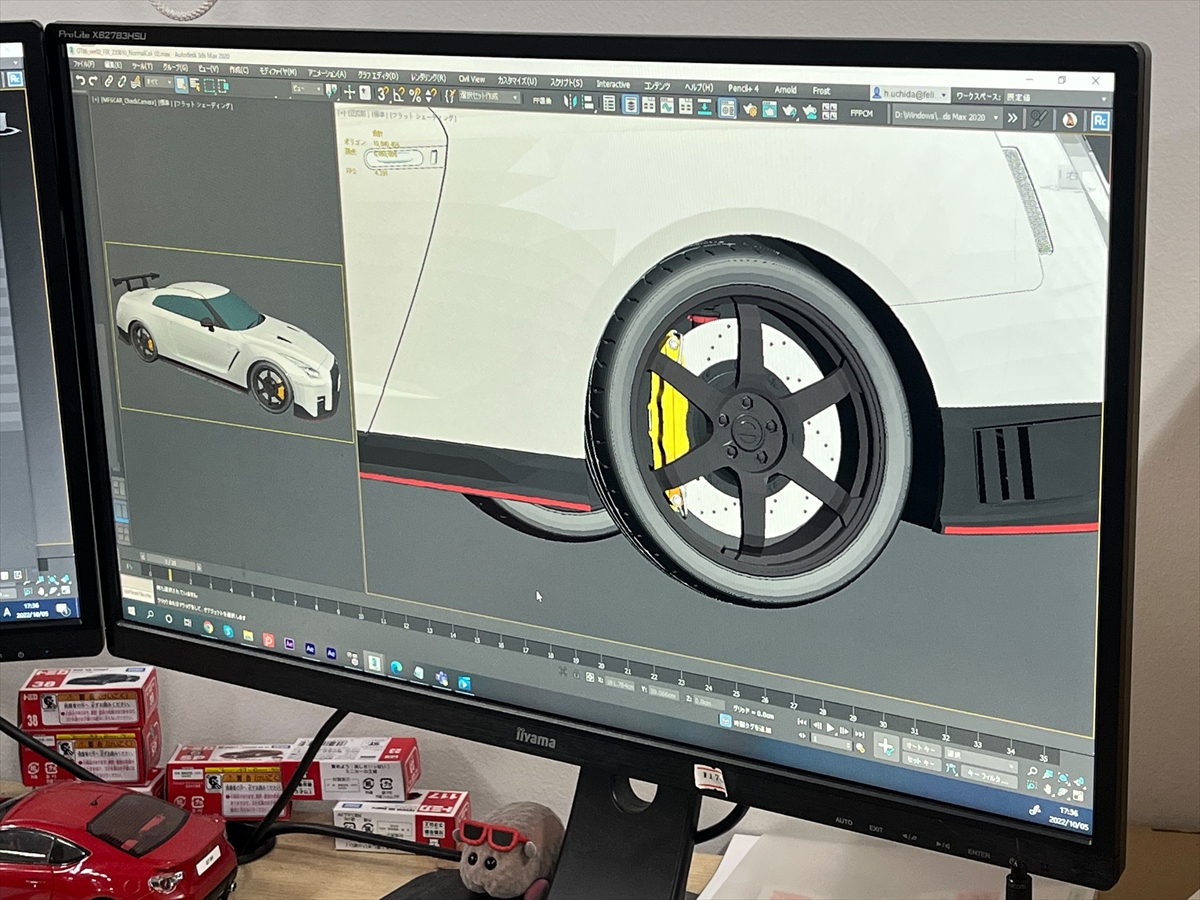Image resolution: width=1200 pixels, height=900 pixels.
Task: Open the Animation menu
Action: pos(327,73)
